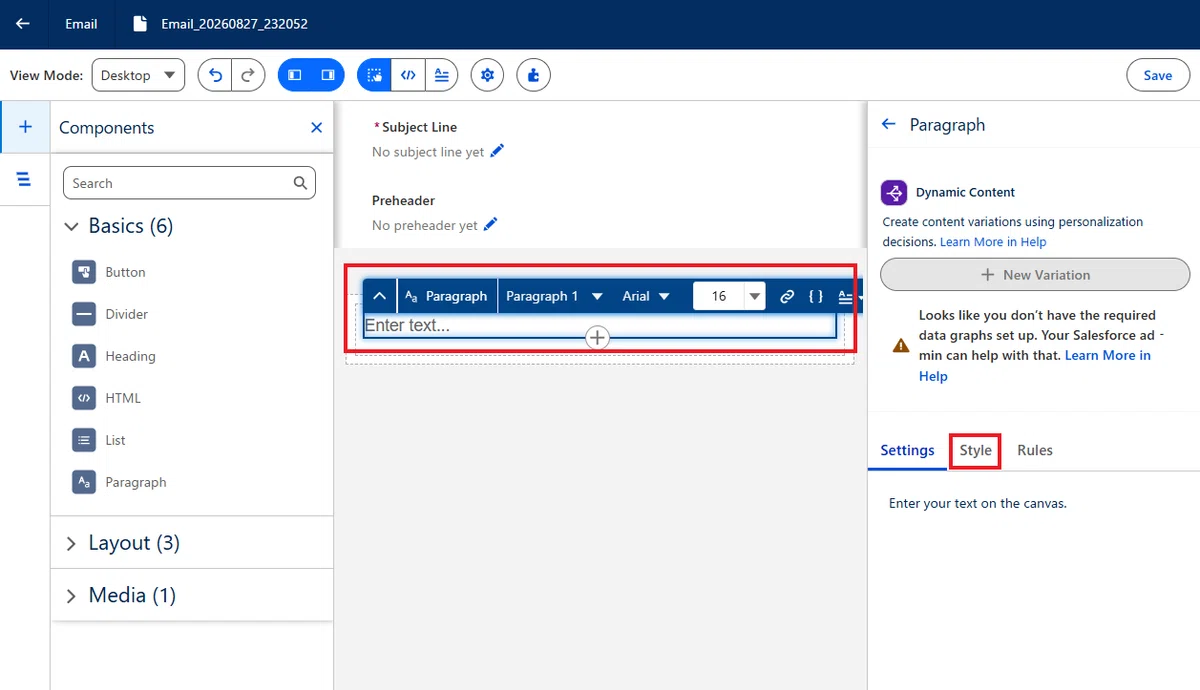Open the puzzle-piece extensions button
This screenshot has height=690, width=1200.
534,75
